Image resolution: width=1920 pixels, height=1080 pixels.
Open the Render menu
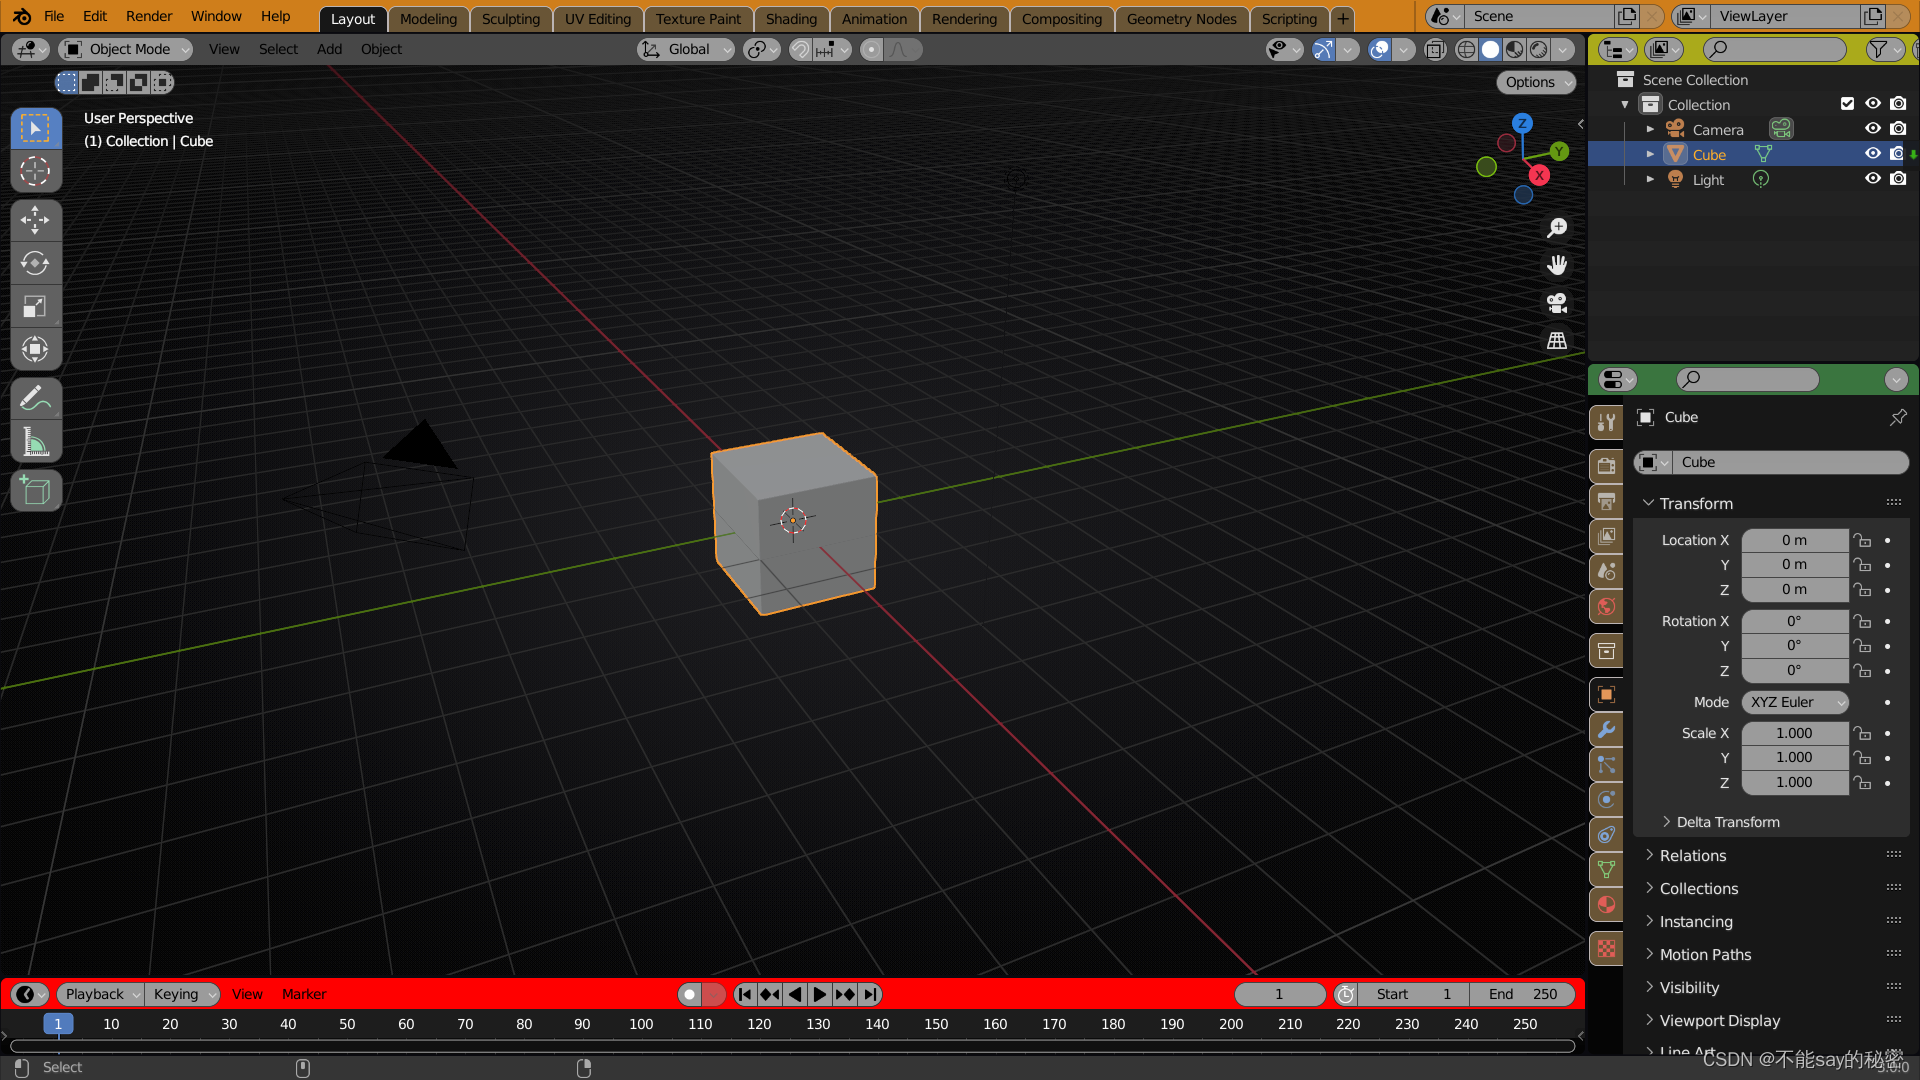pos(149,16)
